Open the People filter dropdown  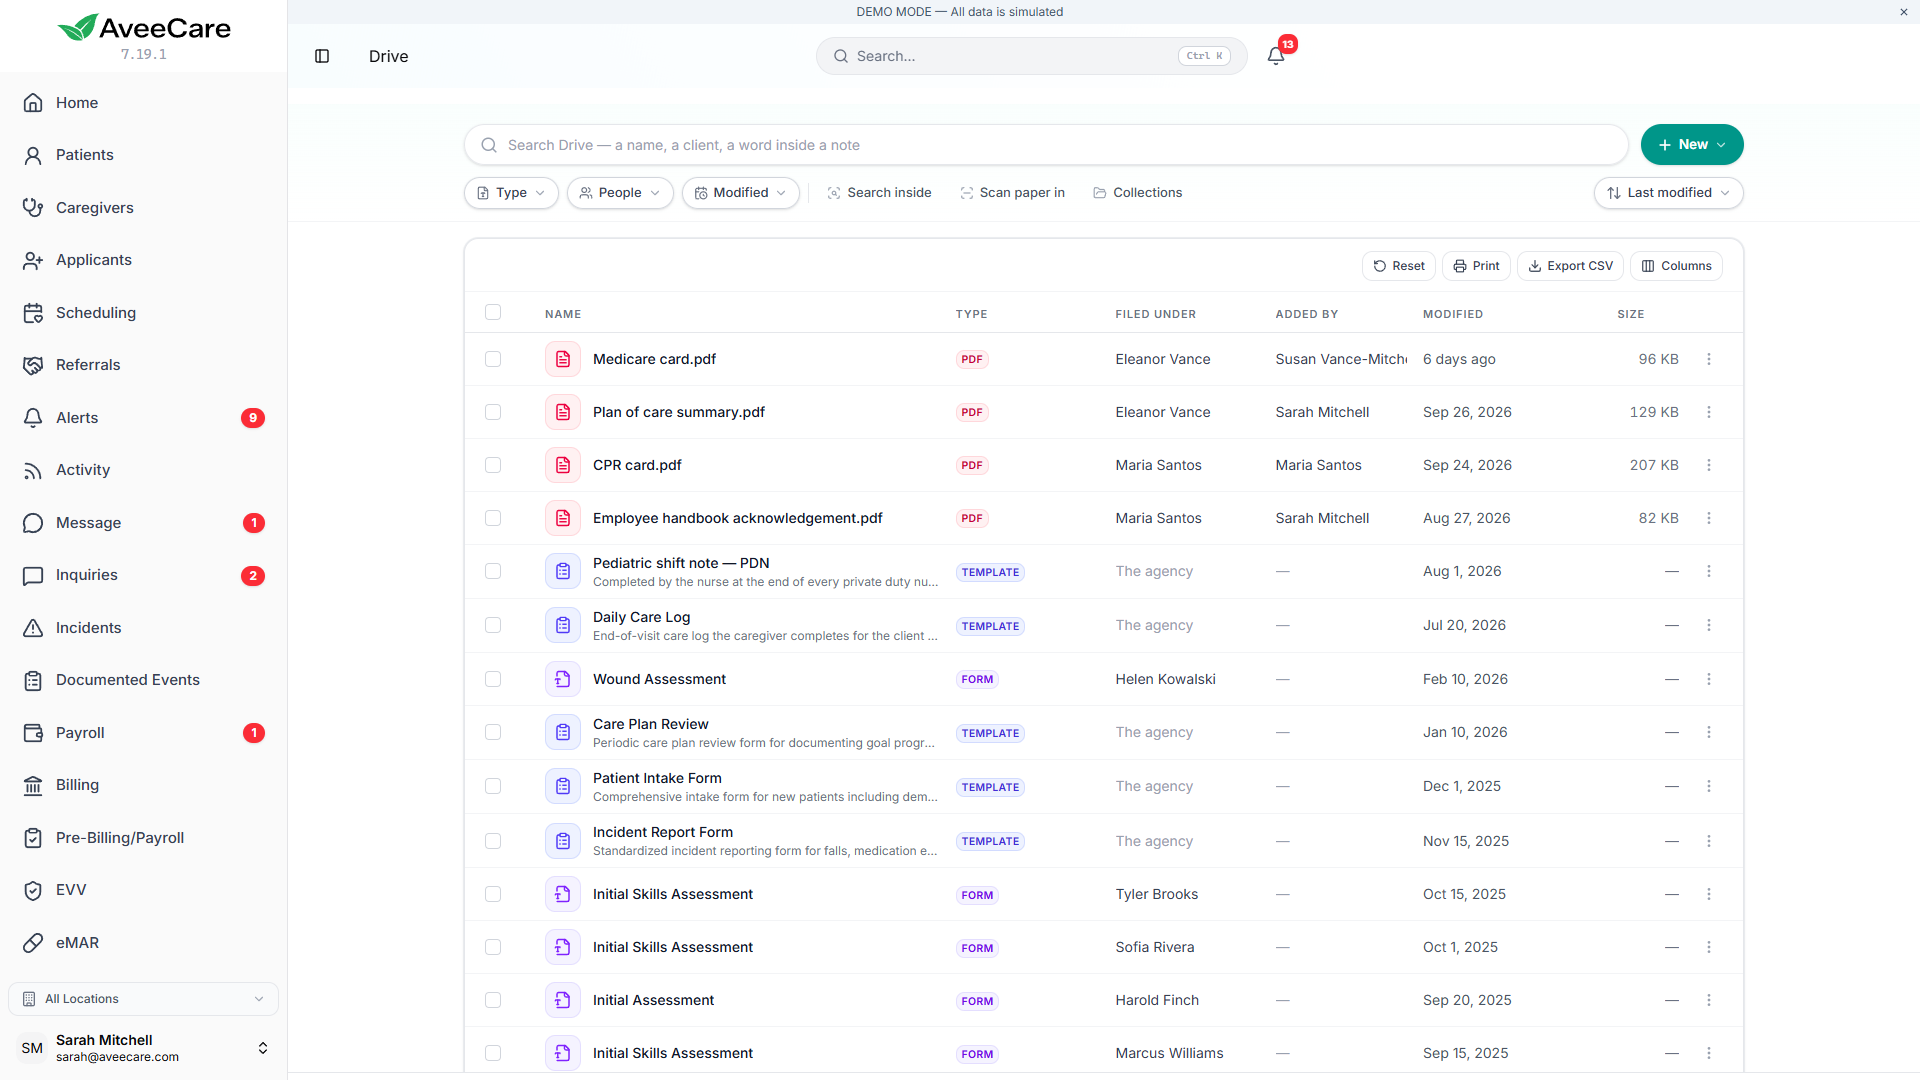tap(620, 193)
